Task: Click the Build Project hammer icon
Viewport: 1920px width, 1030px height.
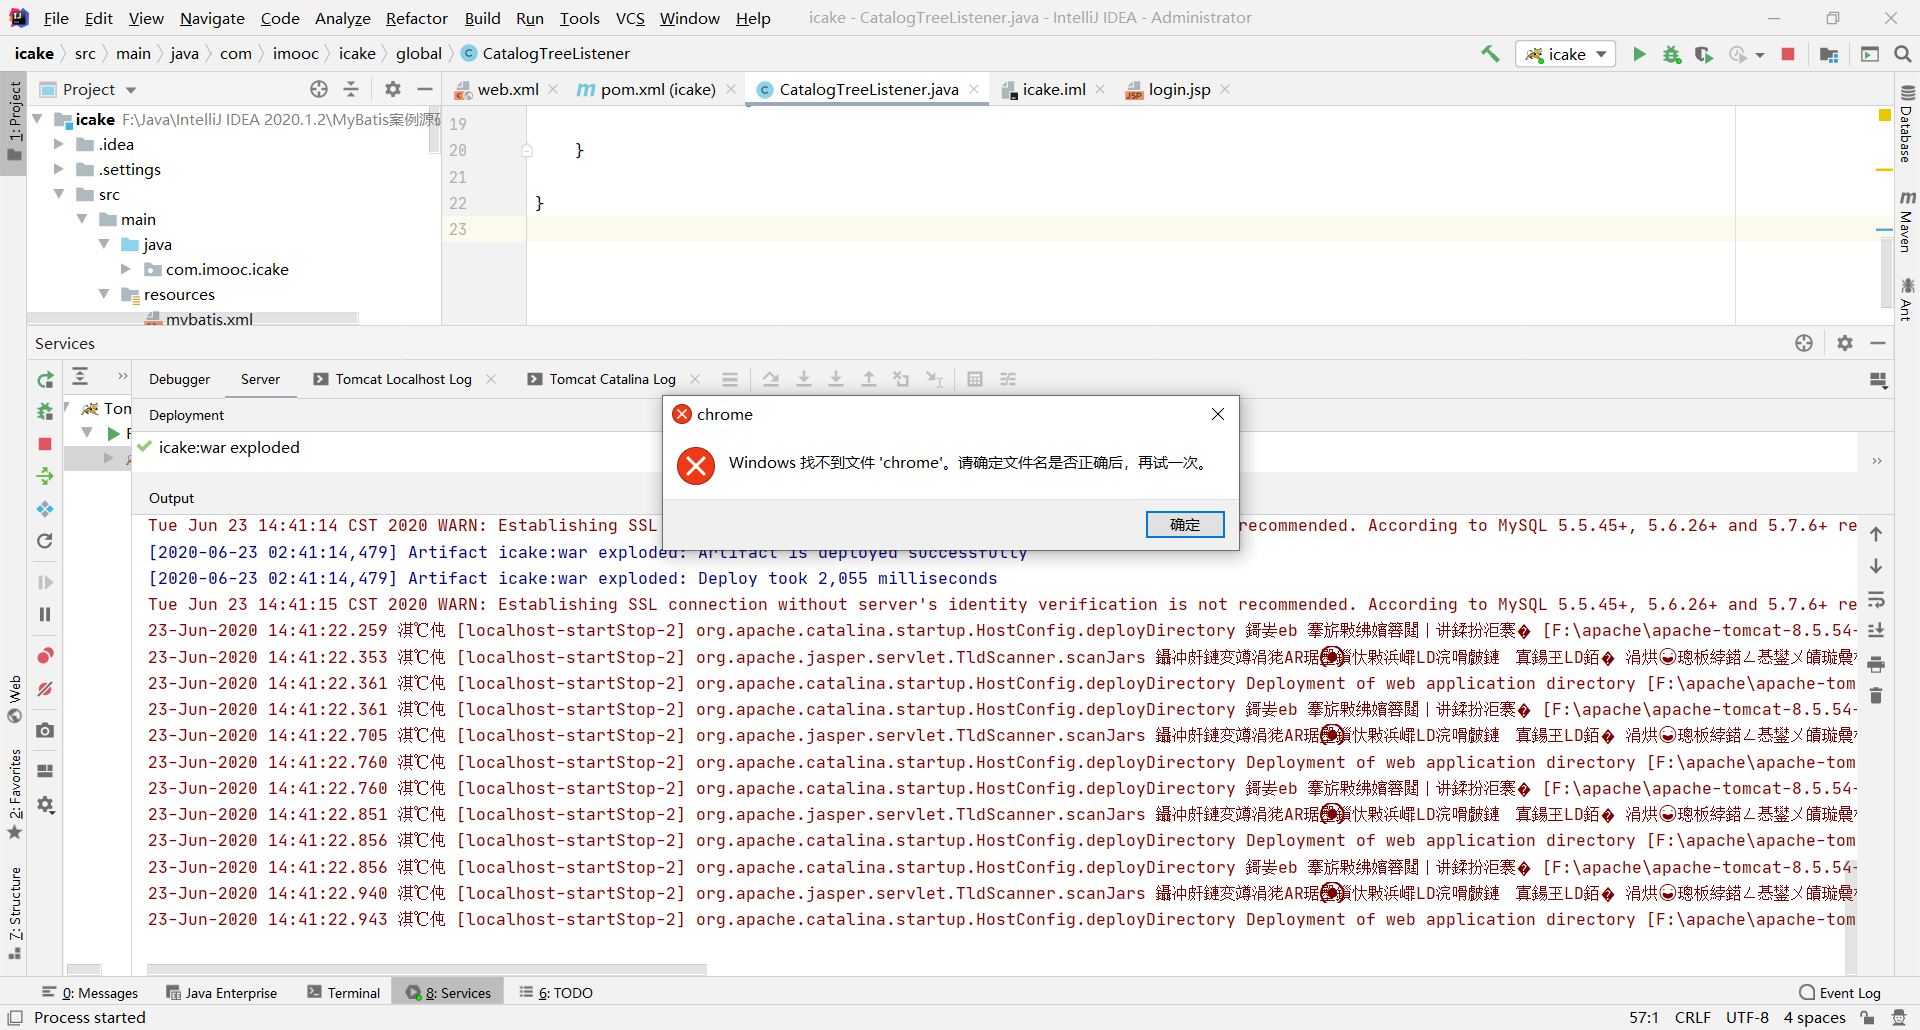Action: coord(1490,54)
